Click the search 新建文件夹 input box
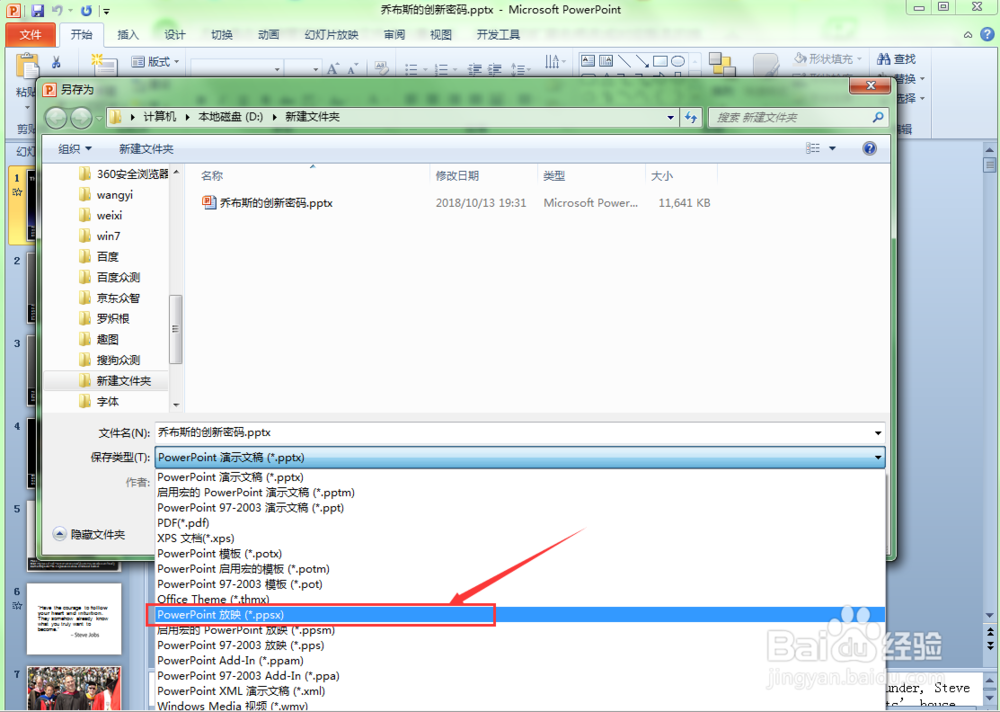 [x=790, y=117]
